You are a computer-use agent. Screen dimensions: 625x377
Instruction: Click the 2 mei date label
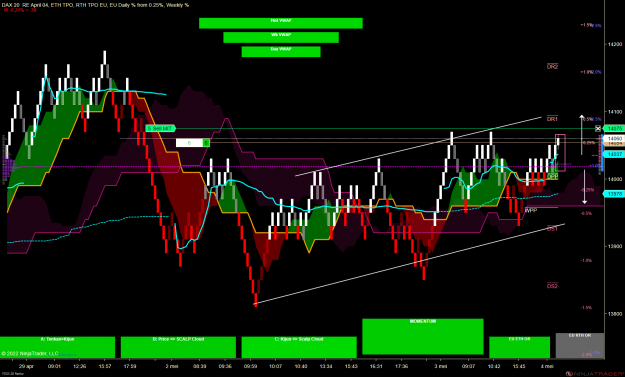coord(172,366)
